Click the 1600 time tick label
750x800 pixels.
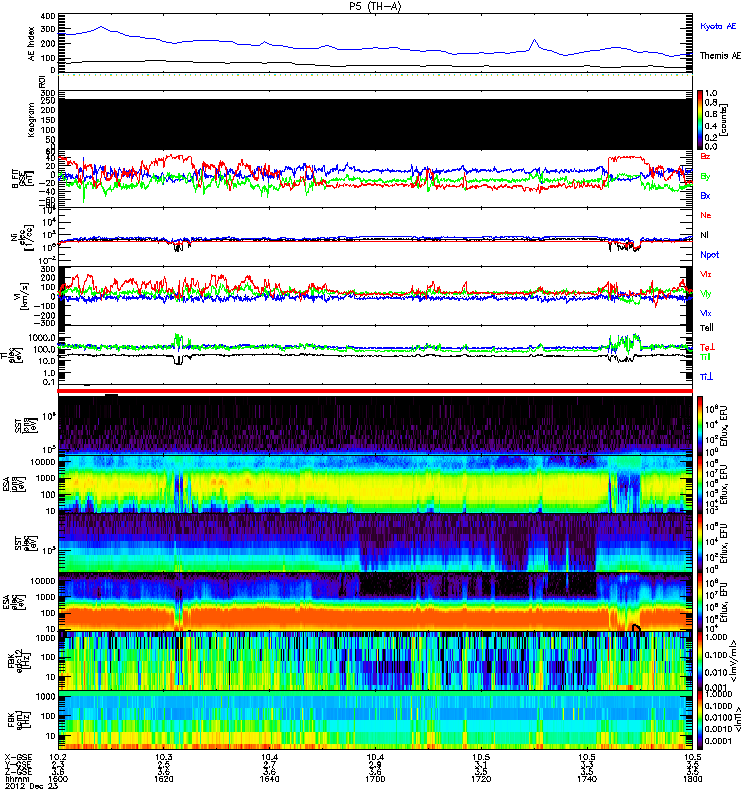(x=58, y=779)
